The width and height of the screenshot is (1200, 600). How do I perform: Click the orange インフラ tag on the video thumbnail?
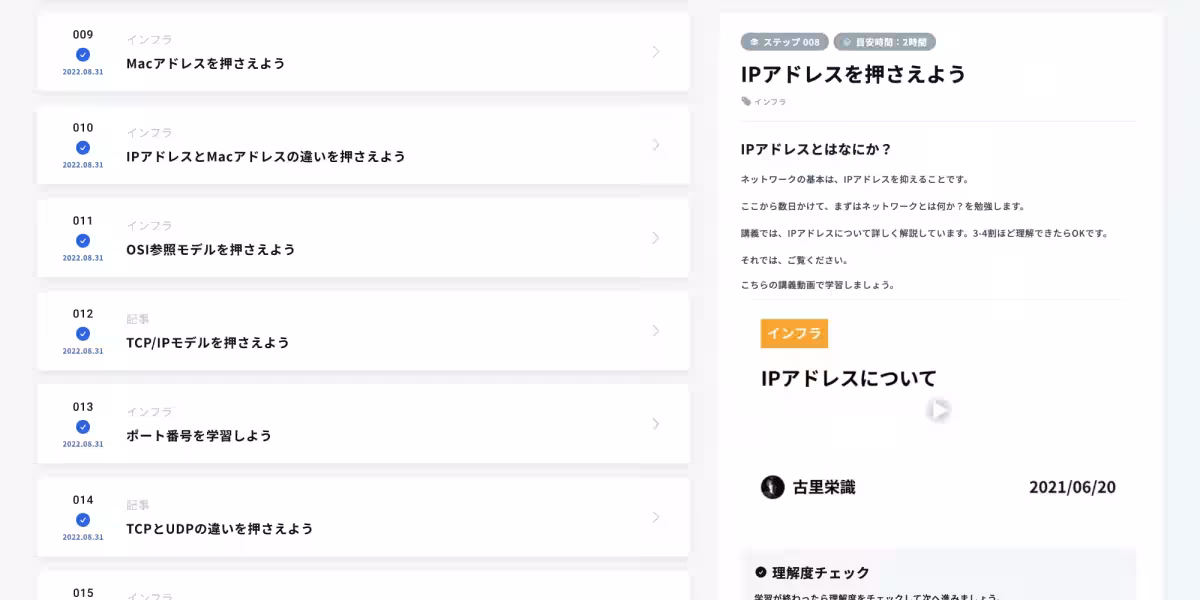794,333
